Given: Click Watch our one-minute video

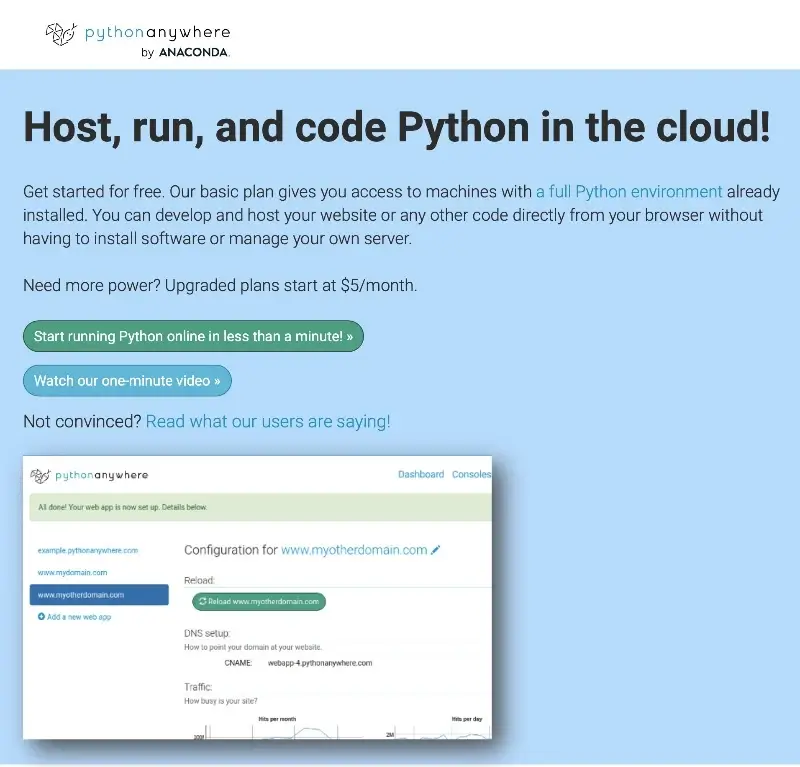Looking at the screenshot, I should pyautogui.click(x=127, y=380).
